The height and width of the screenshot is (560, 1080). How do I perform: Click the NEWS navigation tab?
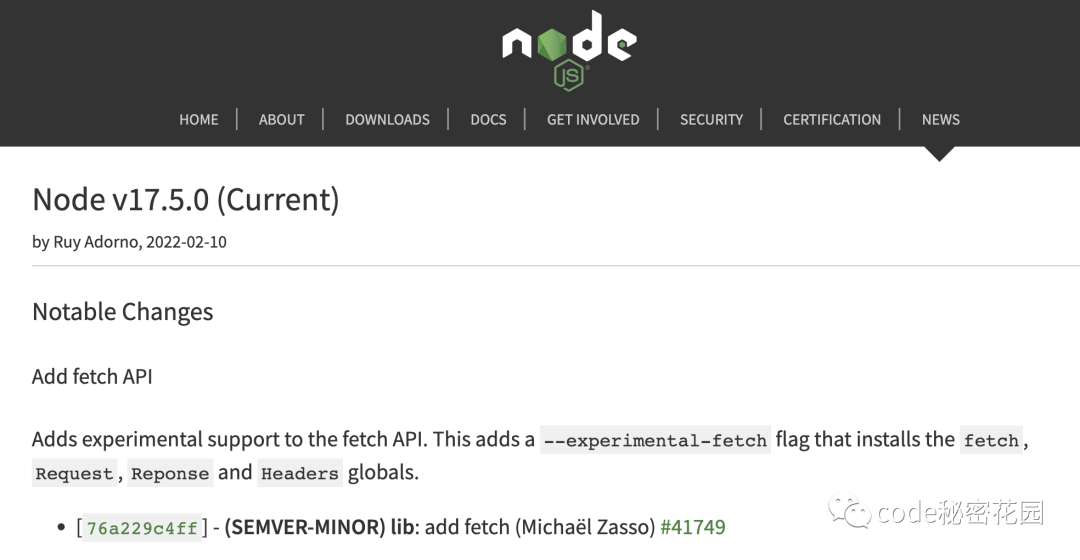pos(940,119)
